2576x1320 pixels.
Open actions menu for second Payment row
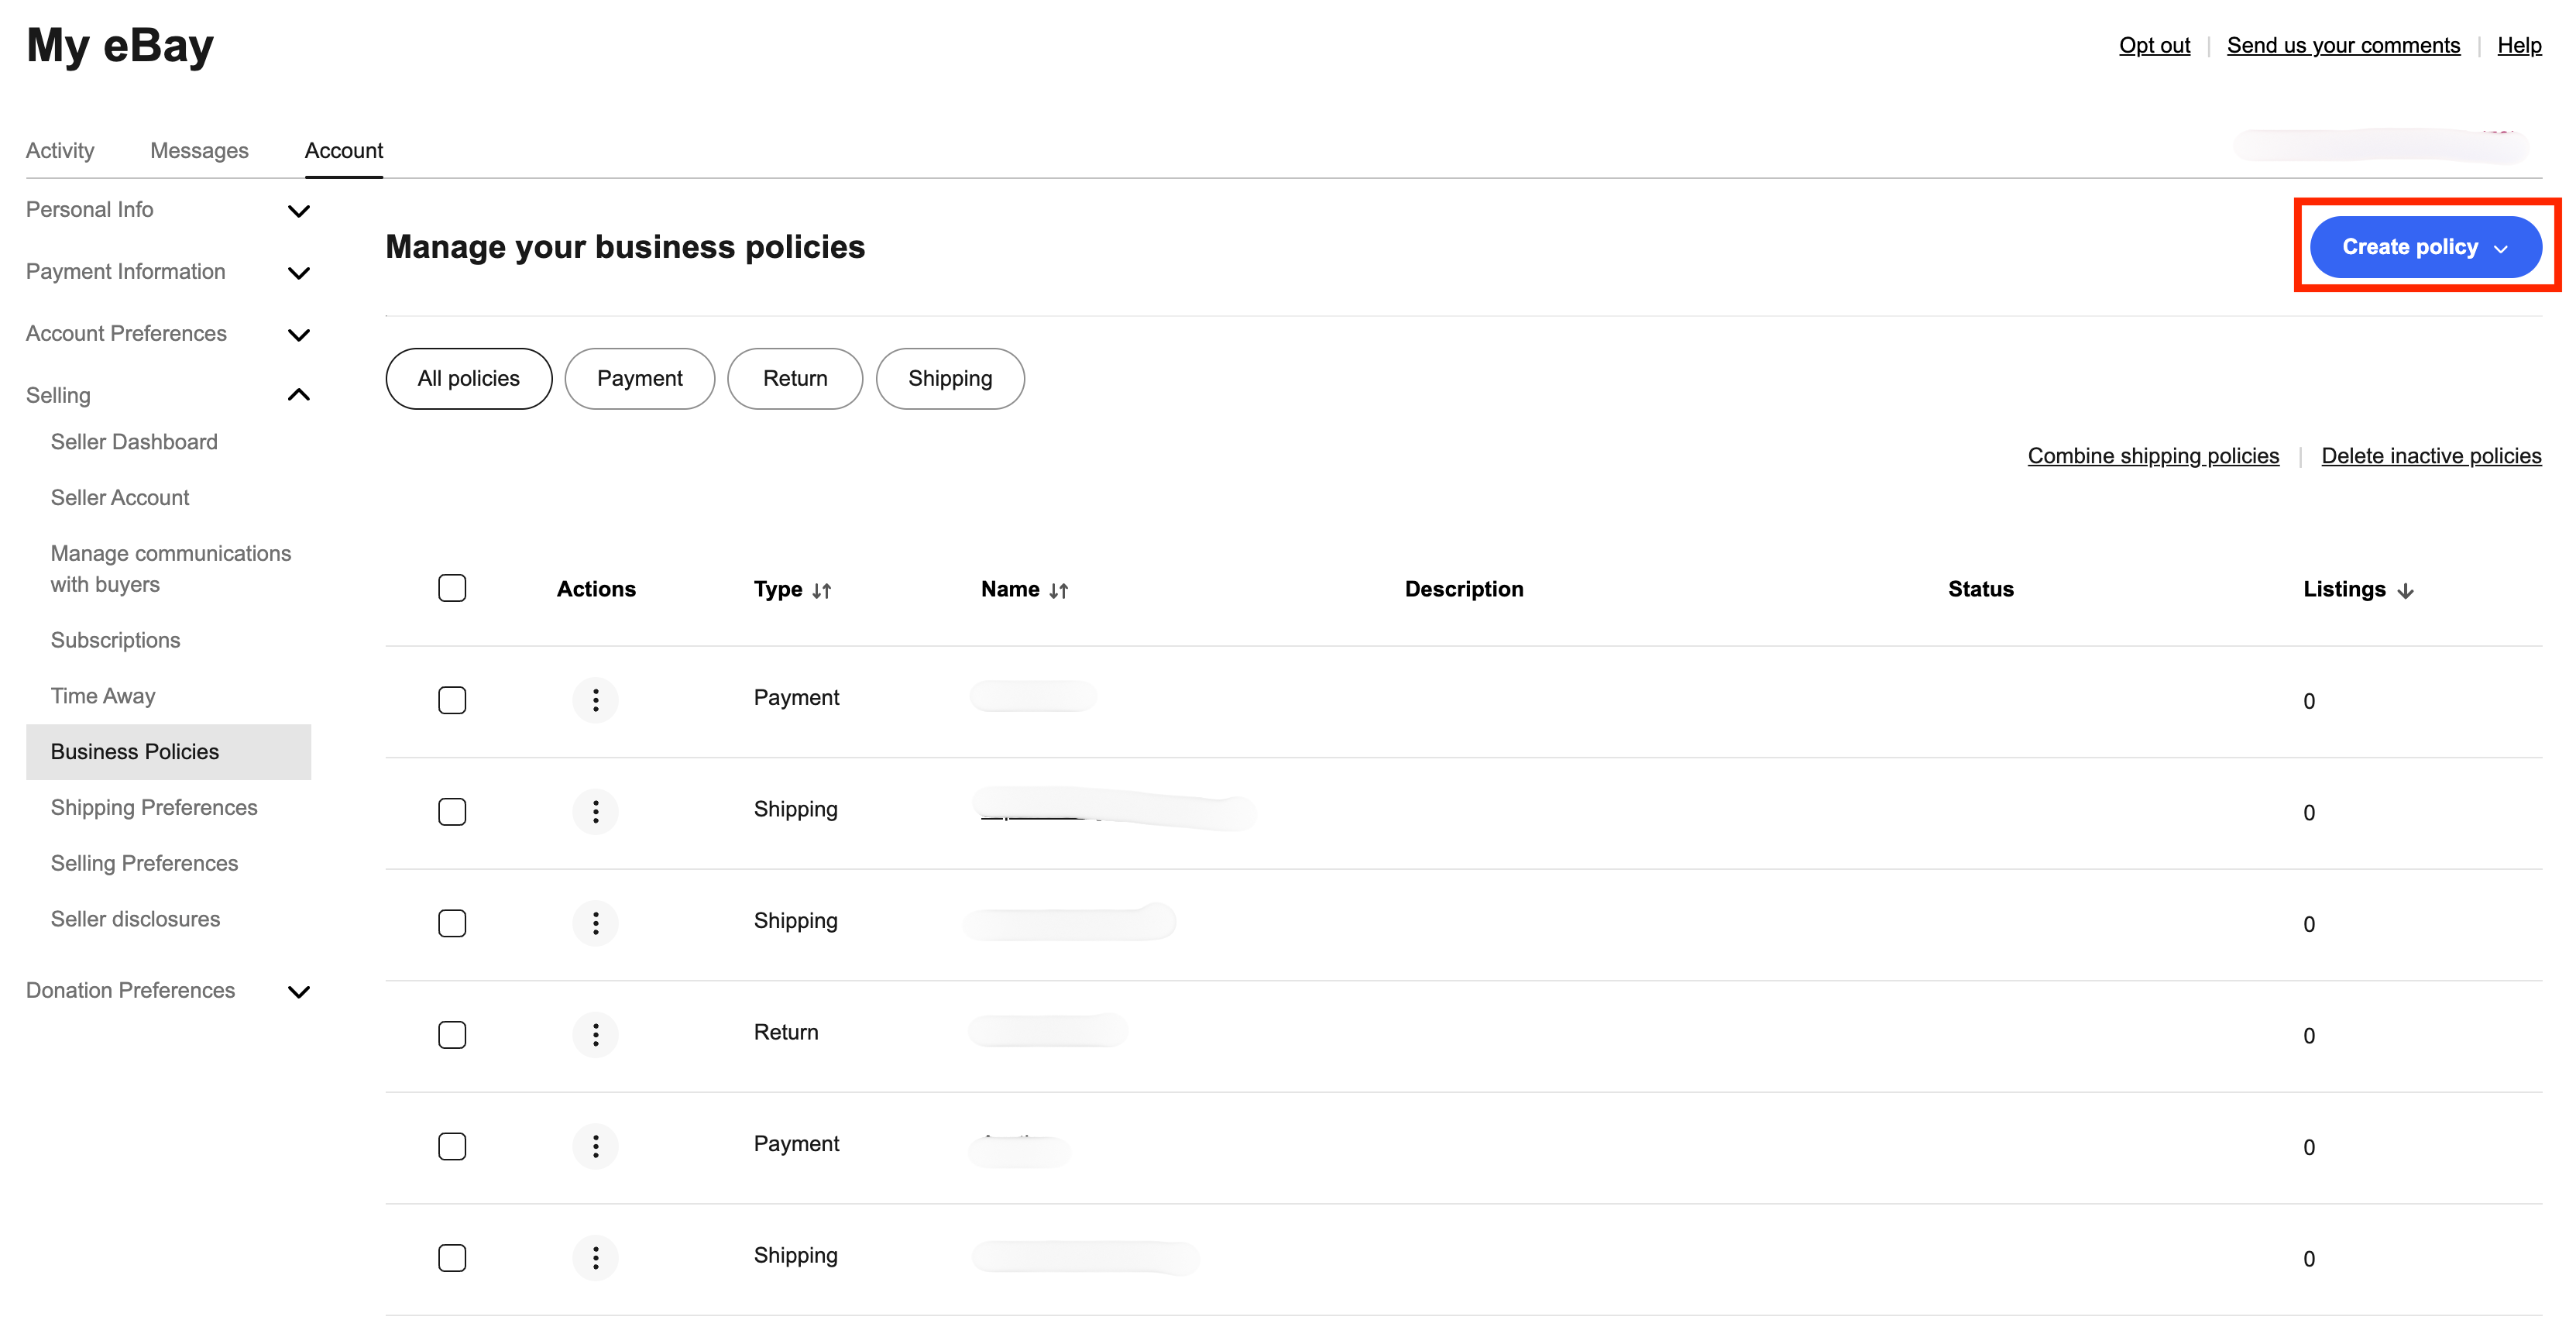[595, 1146]
